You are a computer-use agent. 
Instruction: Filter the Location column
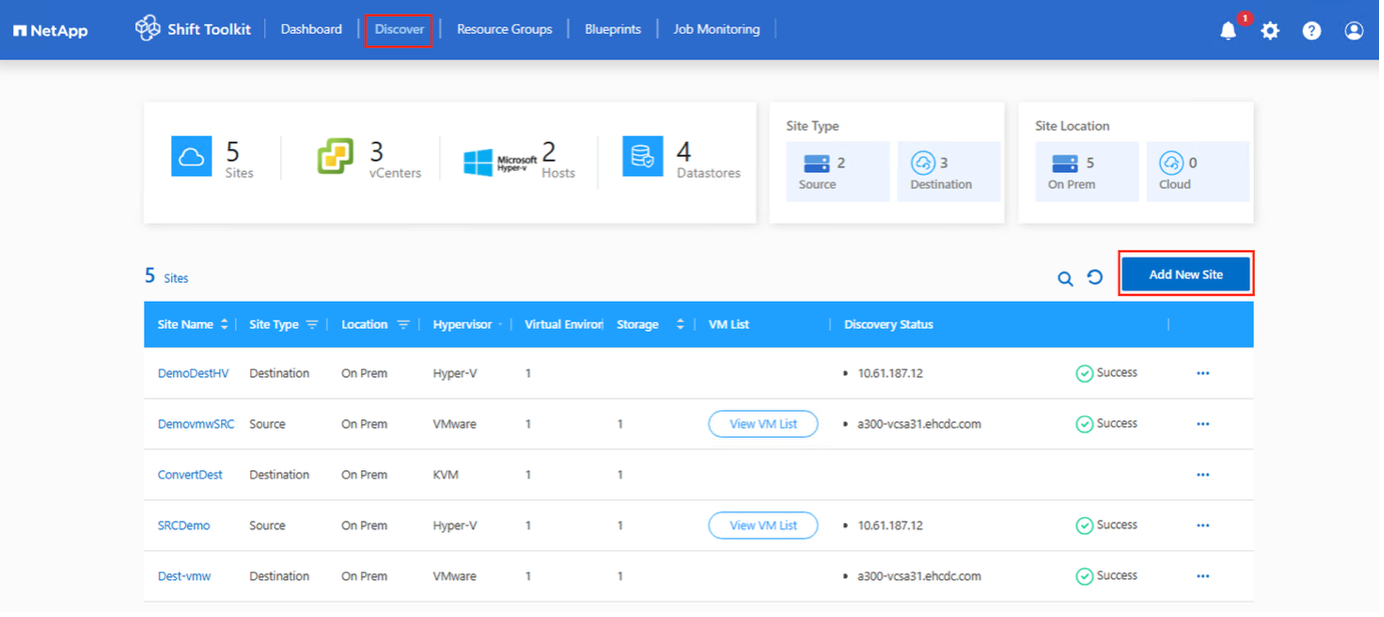[403, 325]
